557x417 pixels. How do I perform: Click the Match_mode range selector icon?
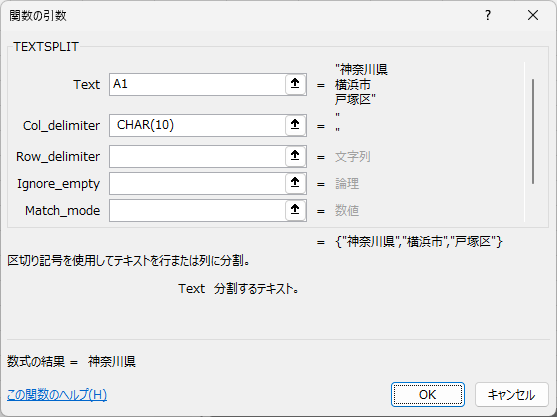[295, 210]
